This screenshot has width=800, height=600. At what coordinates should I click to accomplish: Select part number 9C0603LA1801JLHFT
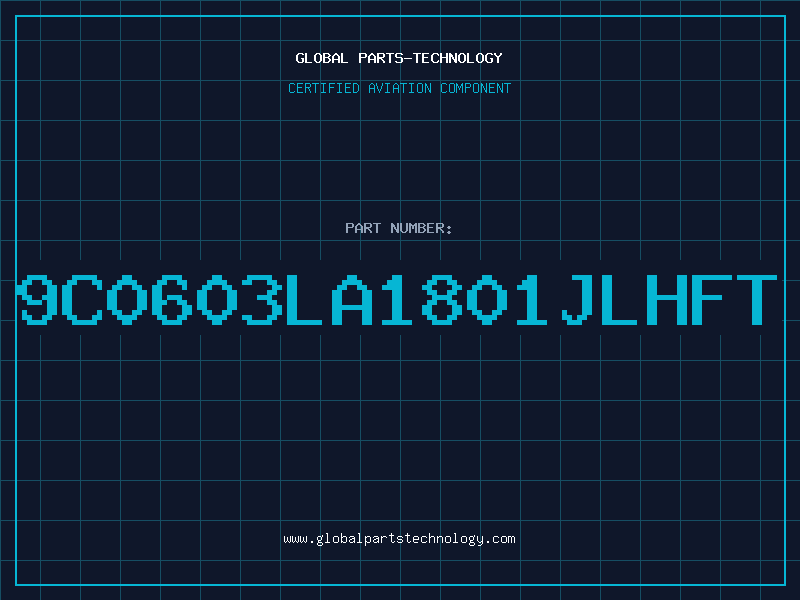pos(397,299)
